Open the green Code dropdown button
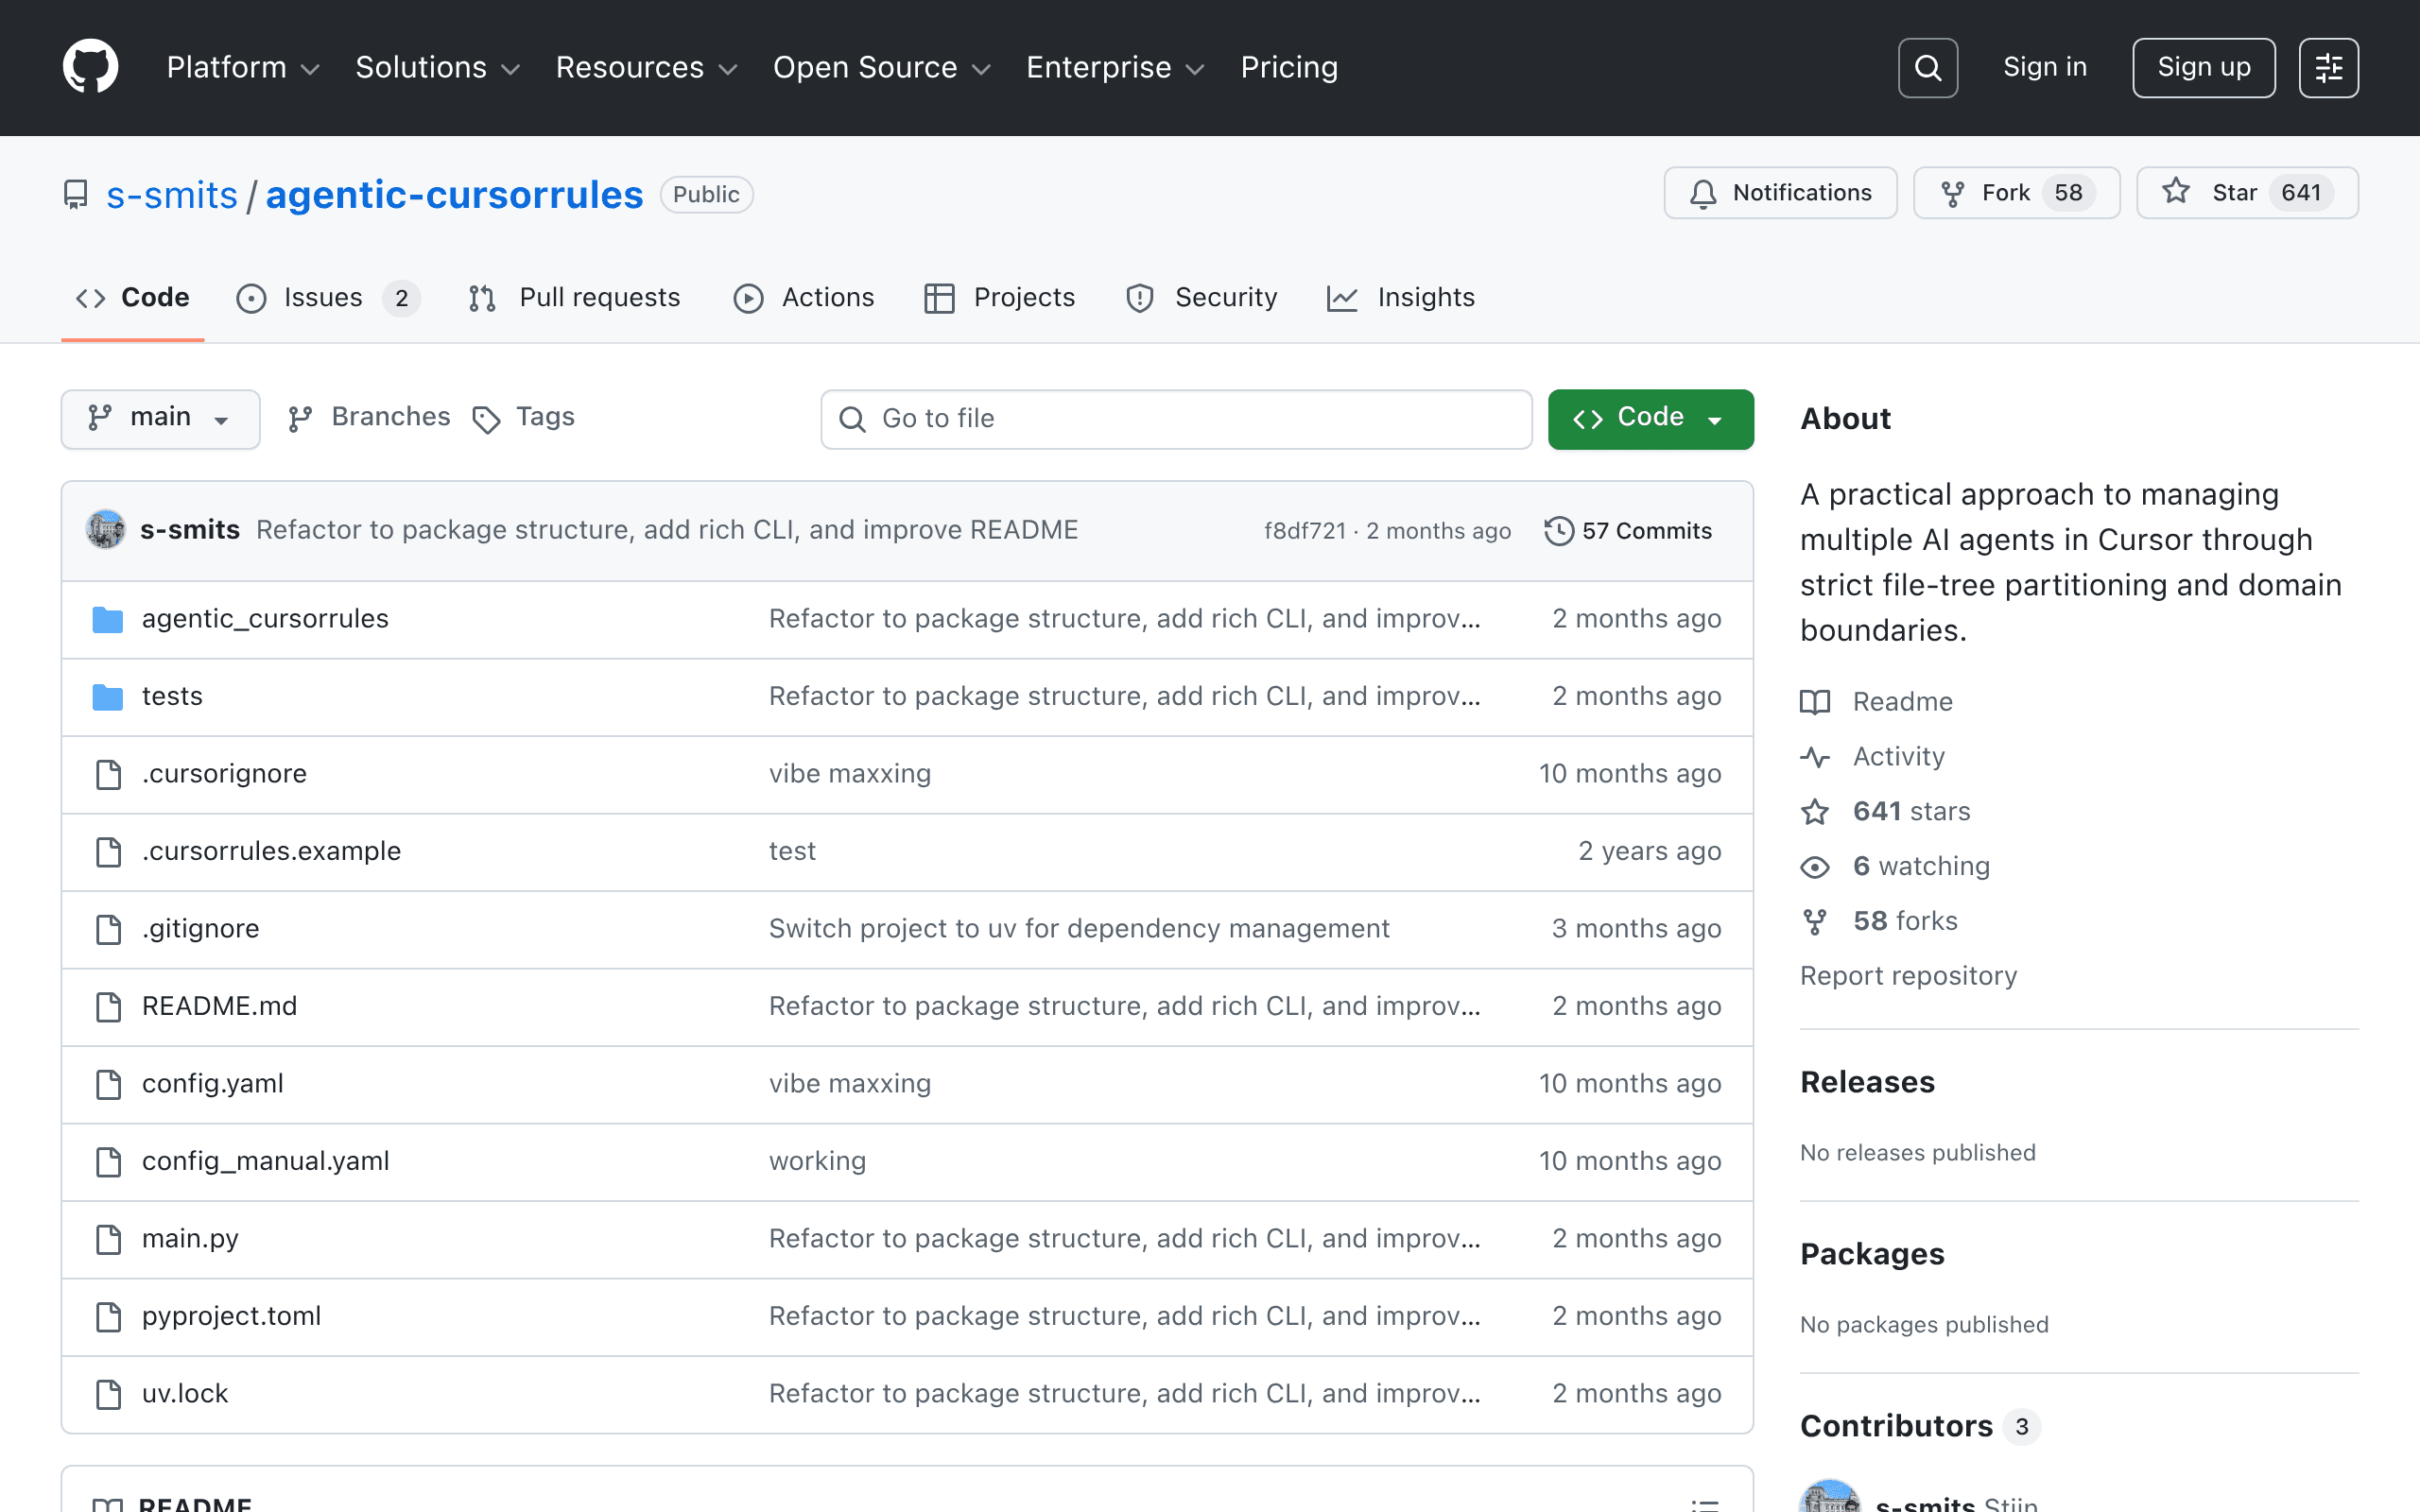Viewport: 2420px width, 1512px height. point(1650,418)
